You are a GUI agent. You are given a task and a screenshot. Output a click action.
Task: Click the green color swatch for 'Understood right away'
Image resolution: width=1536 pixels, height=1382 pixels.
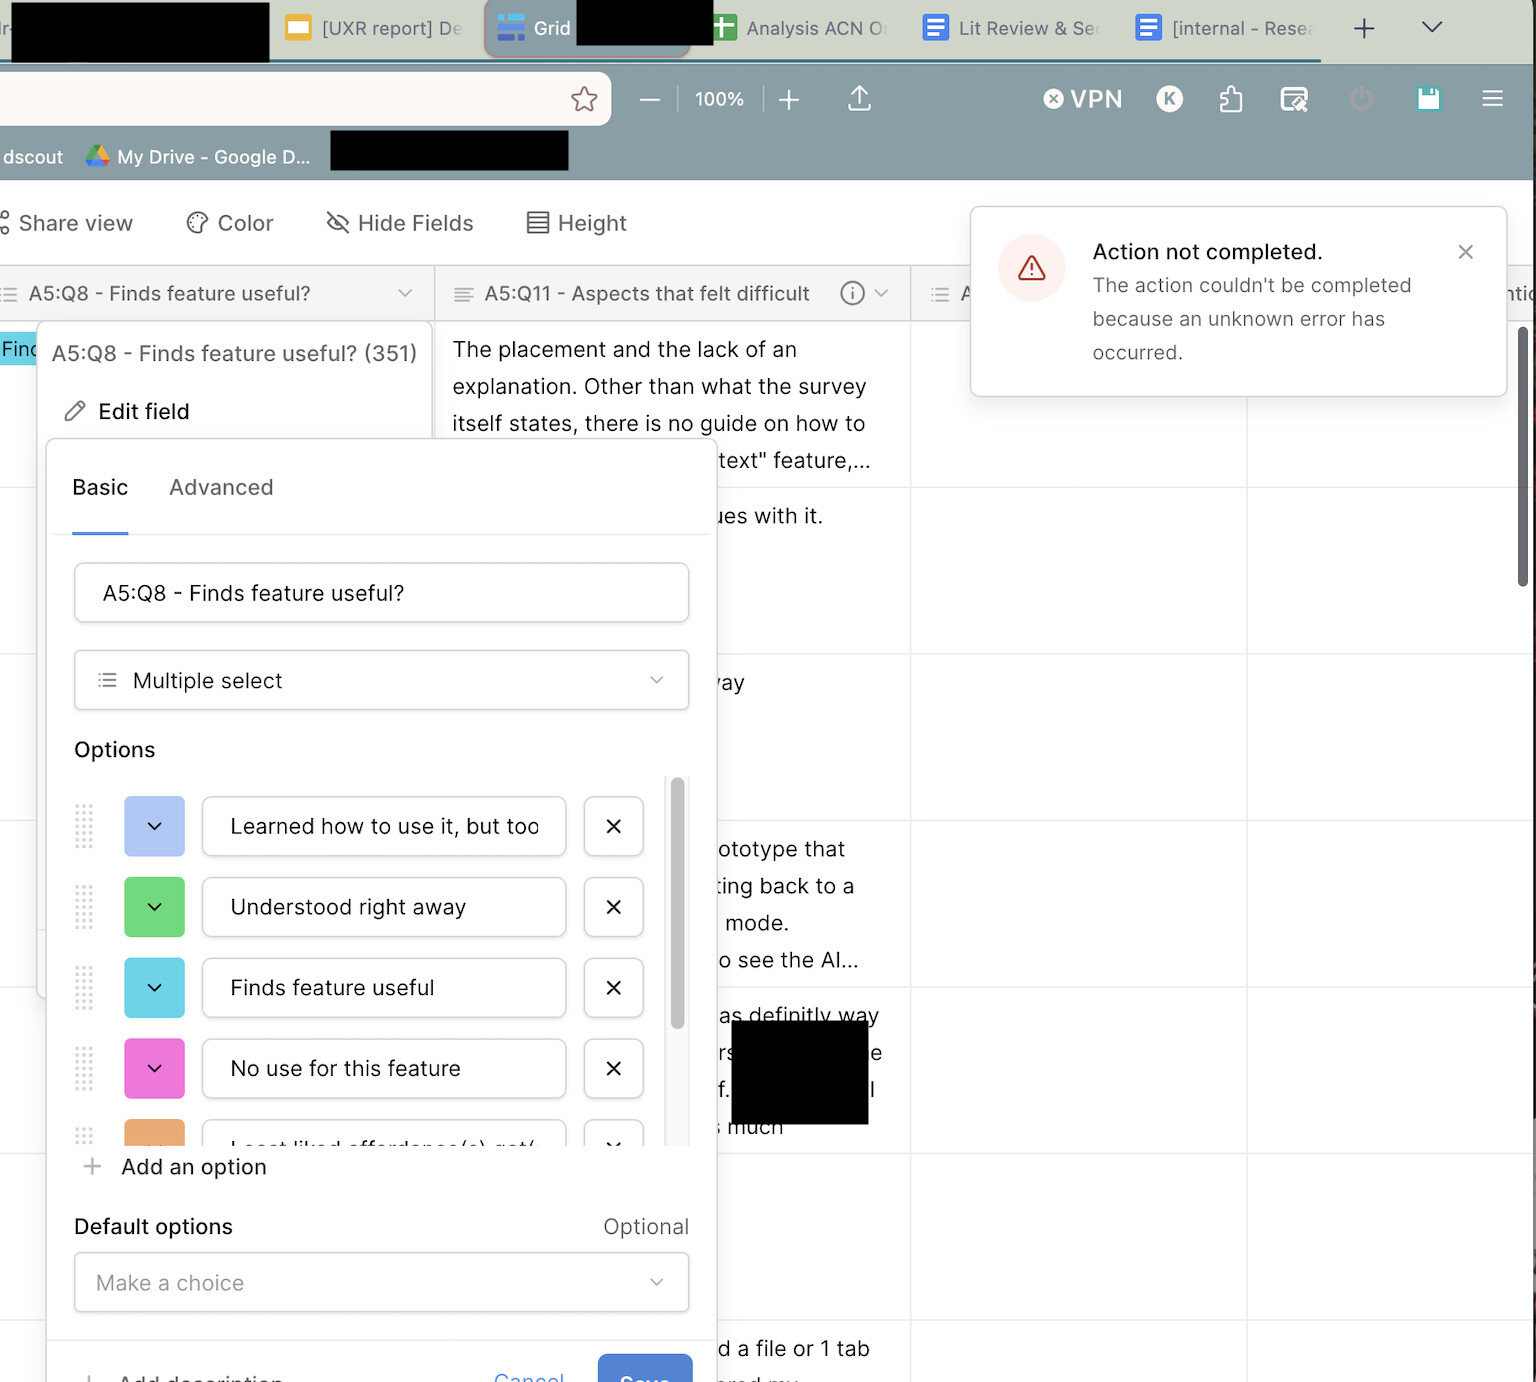tap(154, 907)
